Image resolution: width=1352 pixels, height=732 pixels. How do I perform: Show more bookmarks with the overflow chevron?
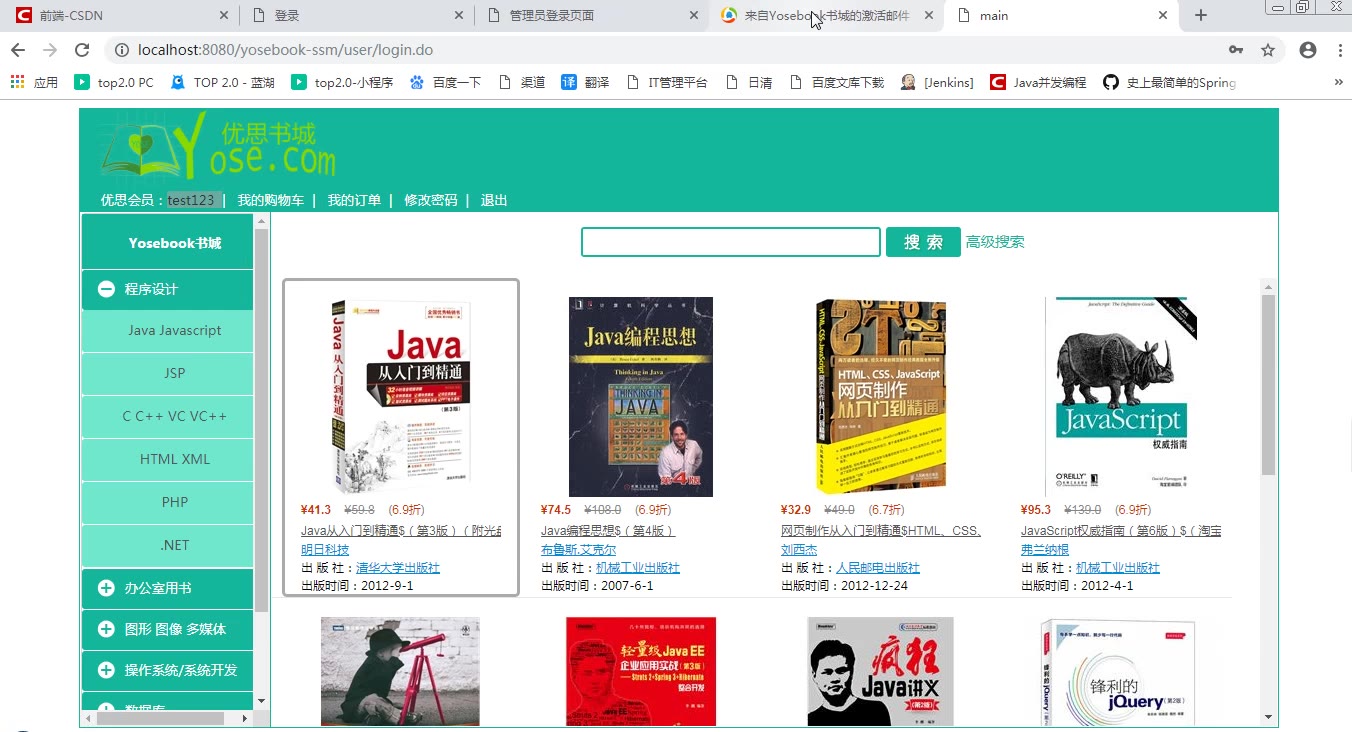click(x=1339, y=83)
